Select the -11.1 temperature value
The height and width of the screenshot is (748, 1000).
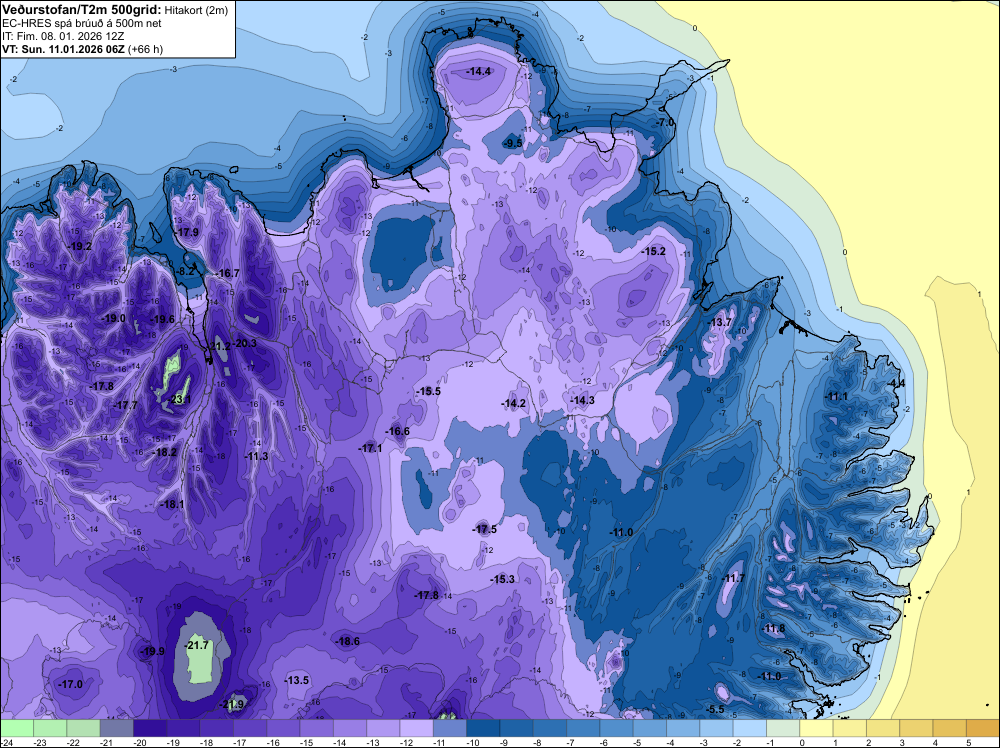click(x=836, y=397)
